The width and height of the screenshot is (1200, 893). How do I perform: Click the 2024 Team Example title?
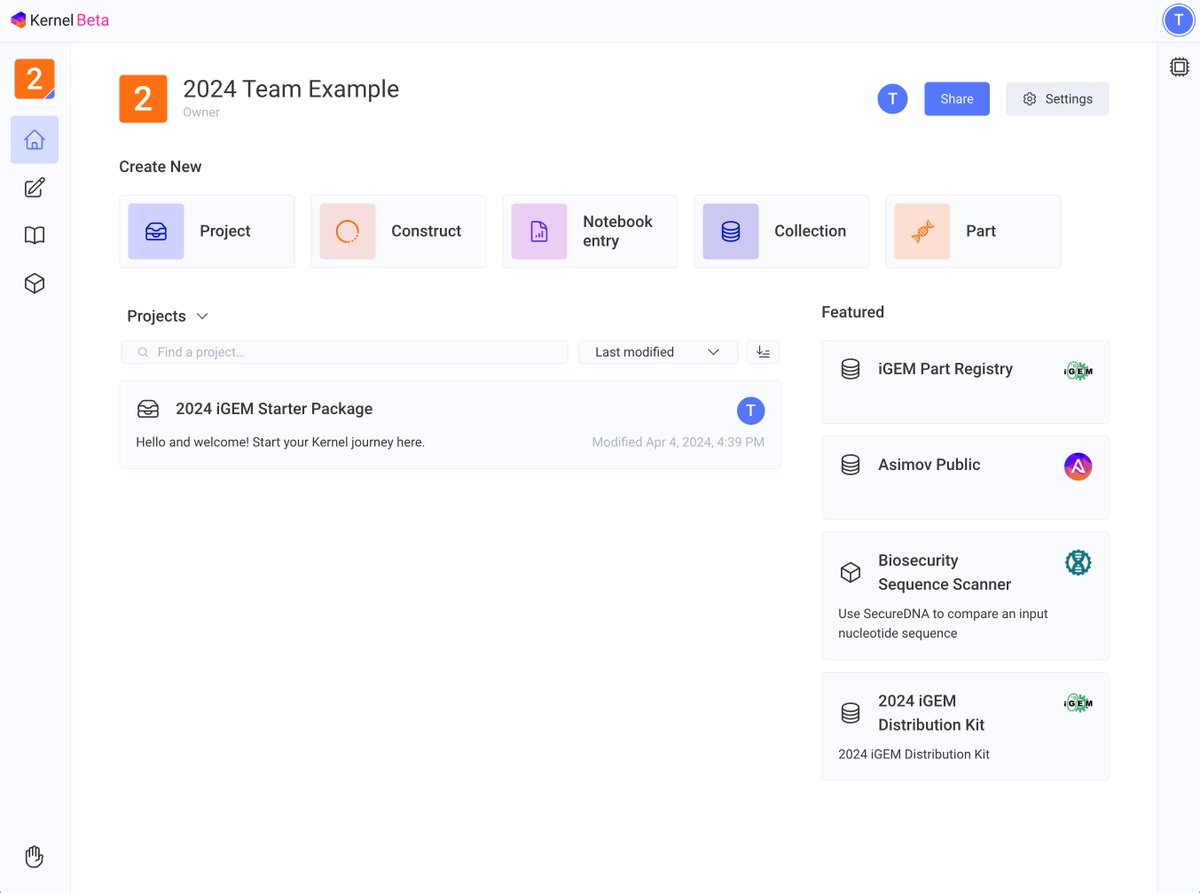click(x=291, y=89)
